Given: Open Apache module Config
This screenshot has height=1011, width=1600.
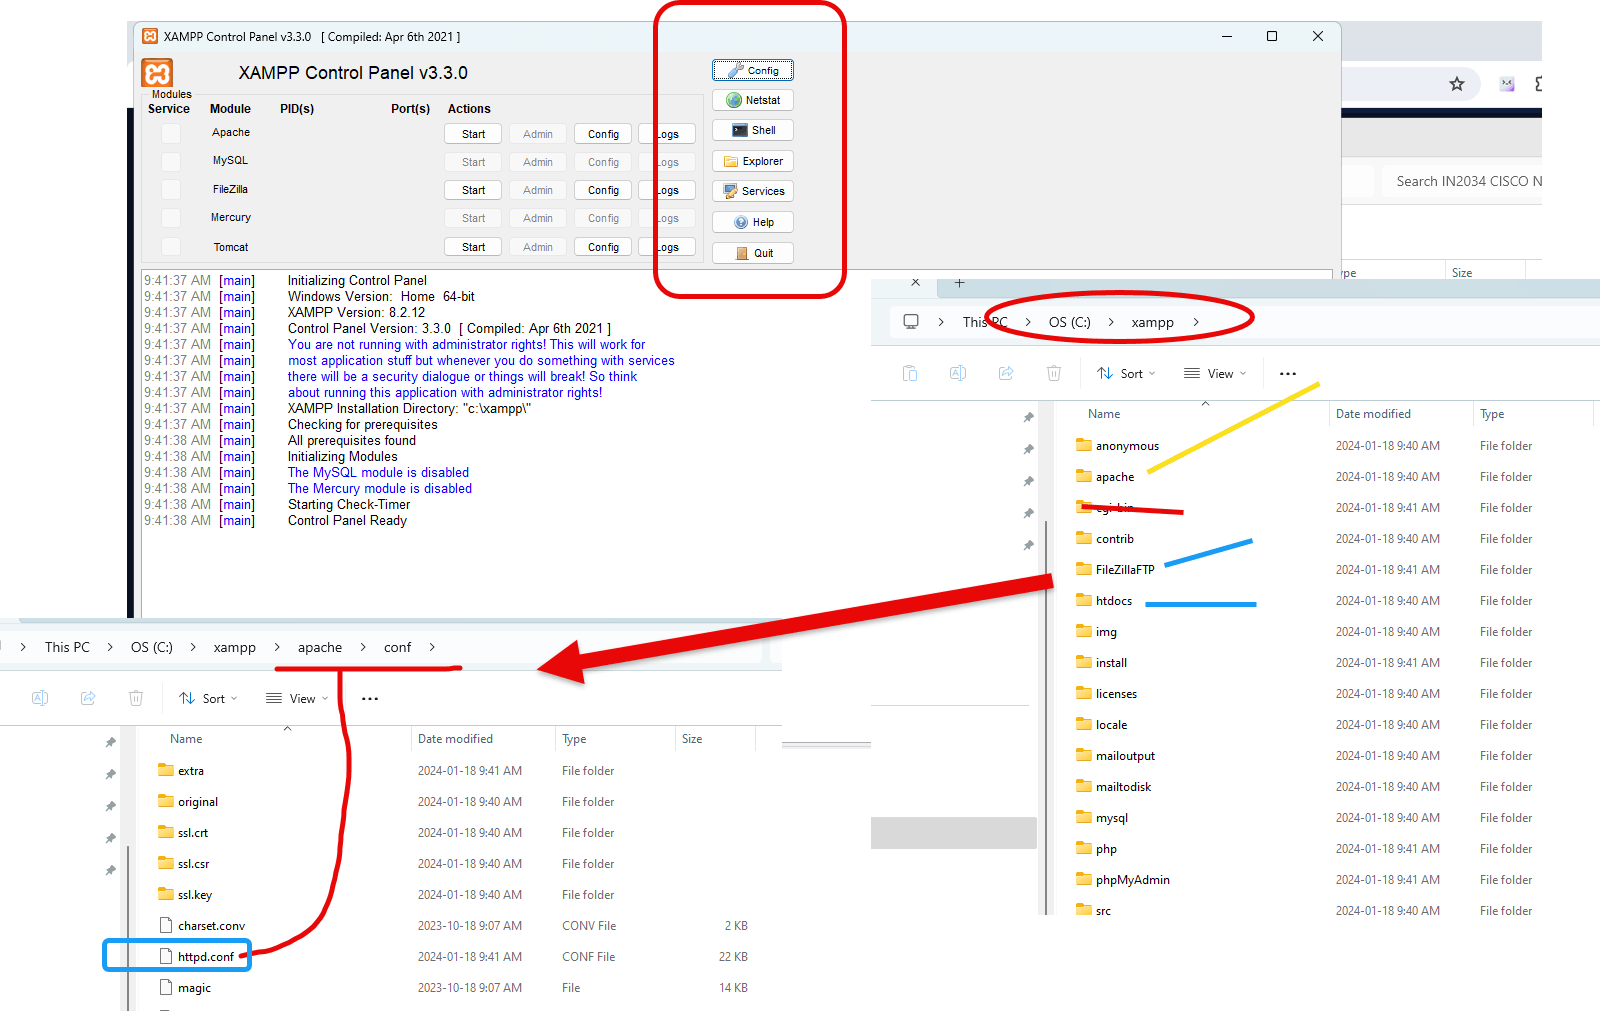Looking at the screenshot, I should pos(603,134).
